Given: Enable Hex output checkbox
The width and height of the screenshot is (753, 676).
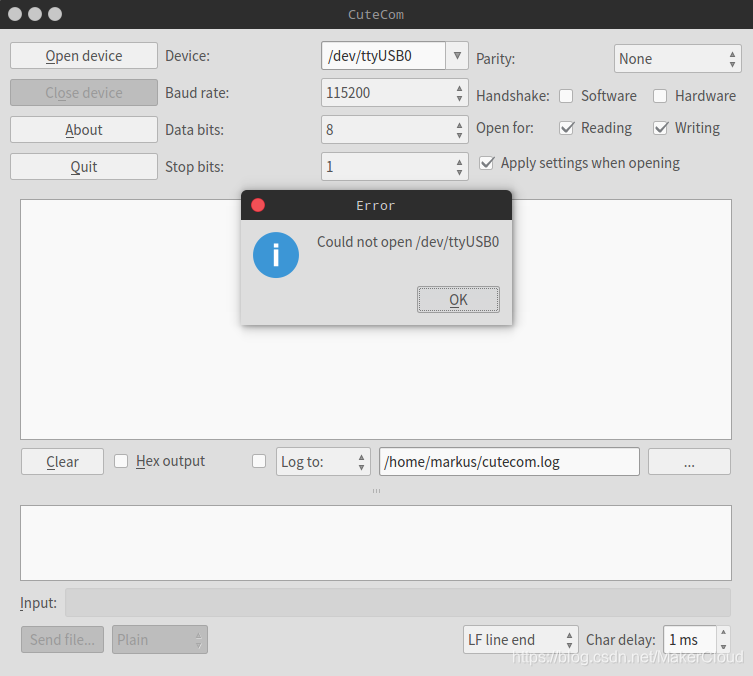Looking at the screenshot, I should point(121,461).
